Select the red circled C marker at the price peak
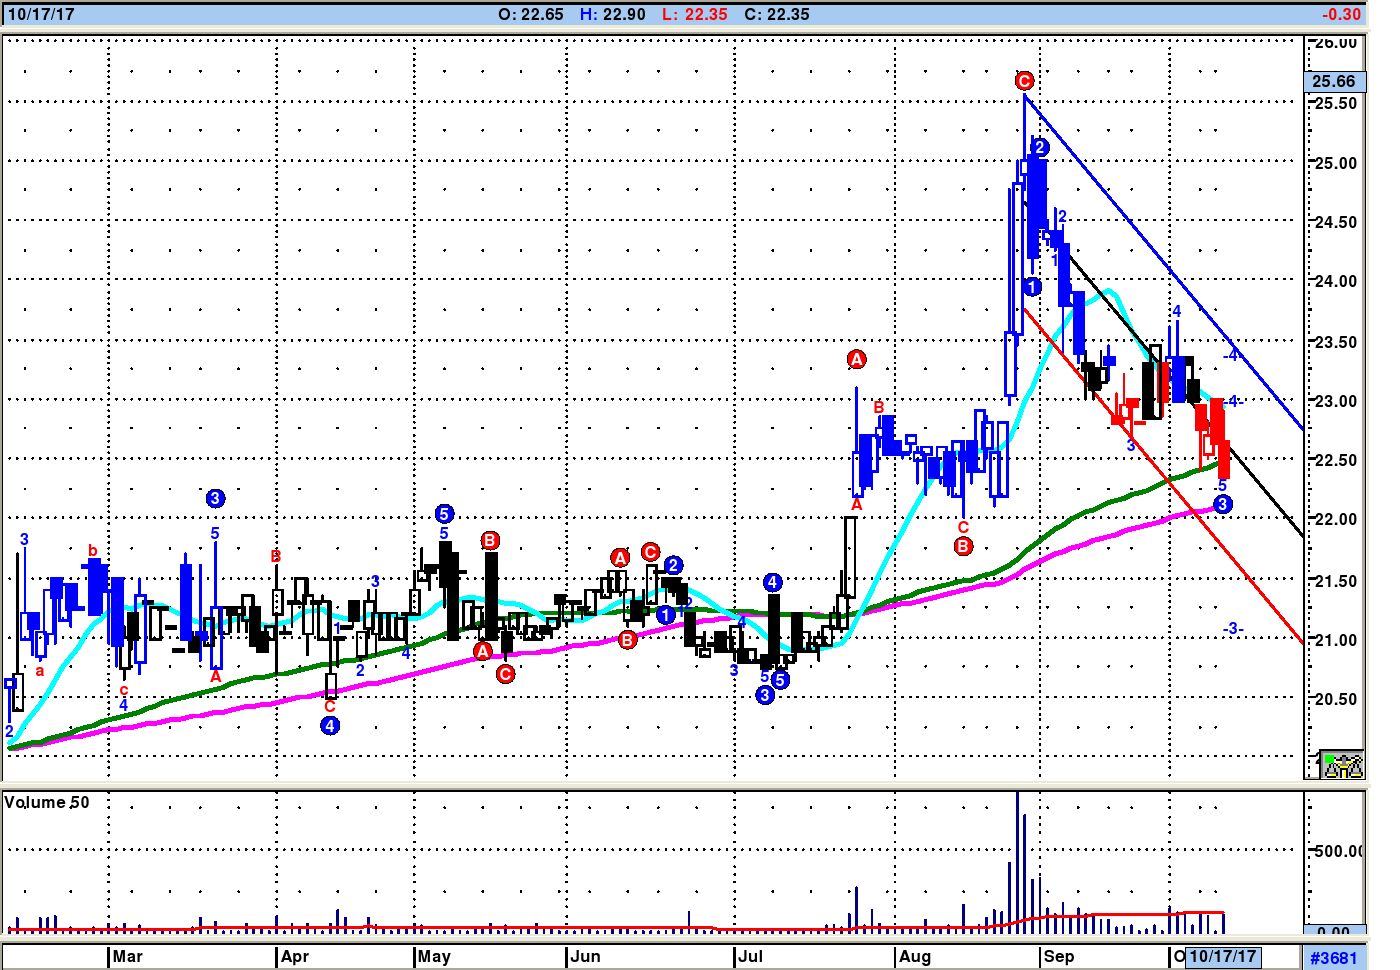Screen dimensions: 1400x970 1024,81
